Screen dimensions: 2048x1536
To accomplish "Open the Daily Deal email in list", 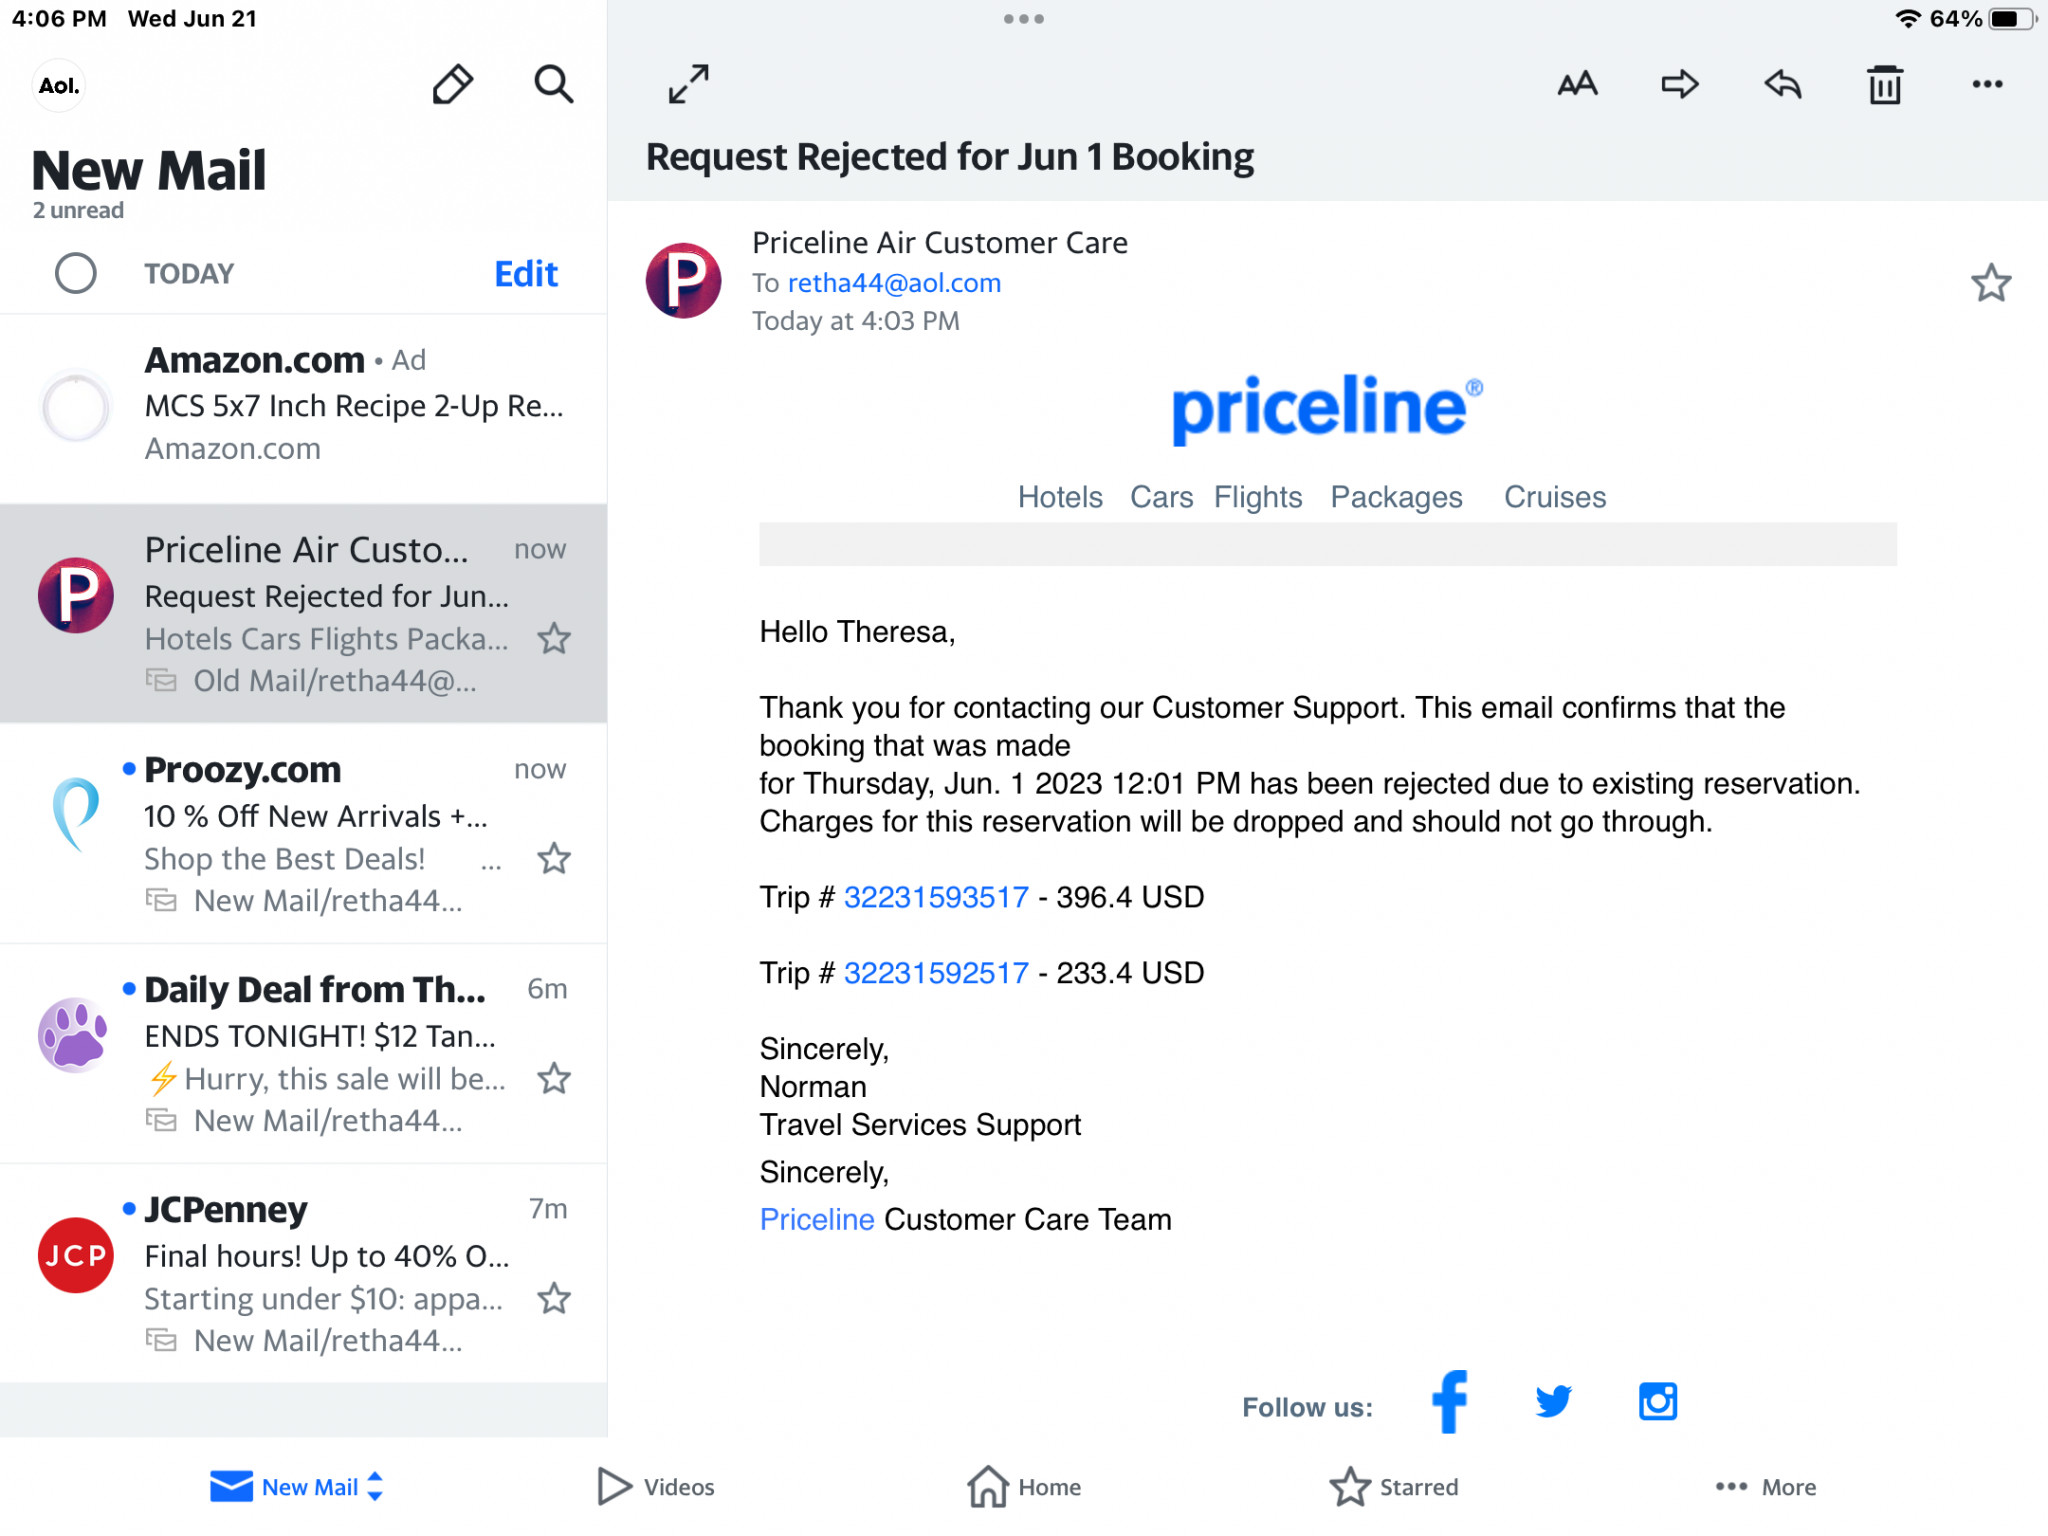I will [x=303, y=1054].
